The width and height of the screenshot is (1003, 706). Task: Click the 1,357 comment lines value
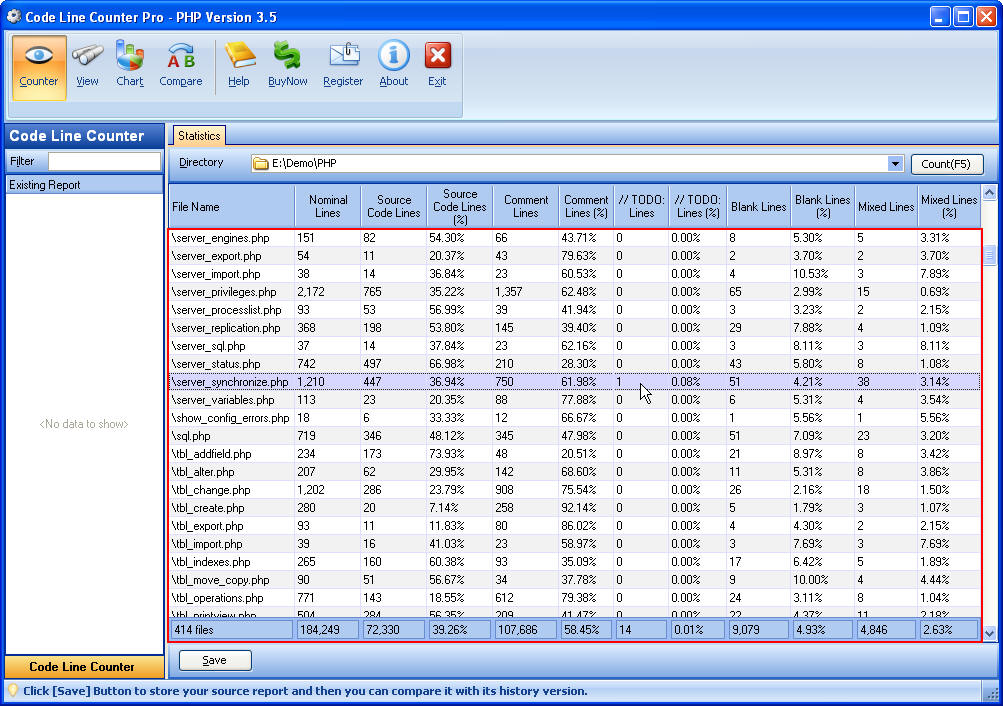click(509, 292)
